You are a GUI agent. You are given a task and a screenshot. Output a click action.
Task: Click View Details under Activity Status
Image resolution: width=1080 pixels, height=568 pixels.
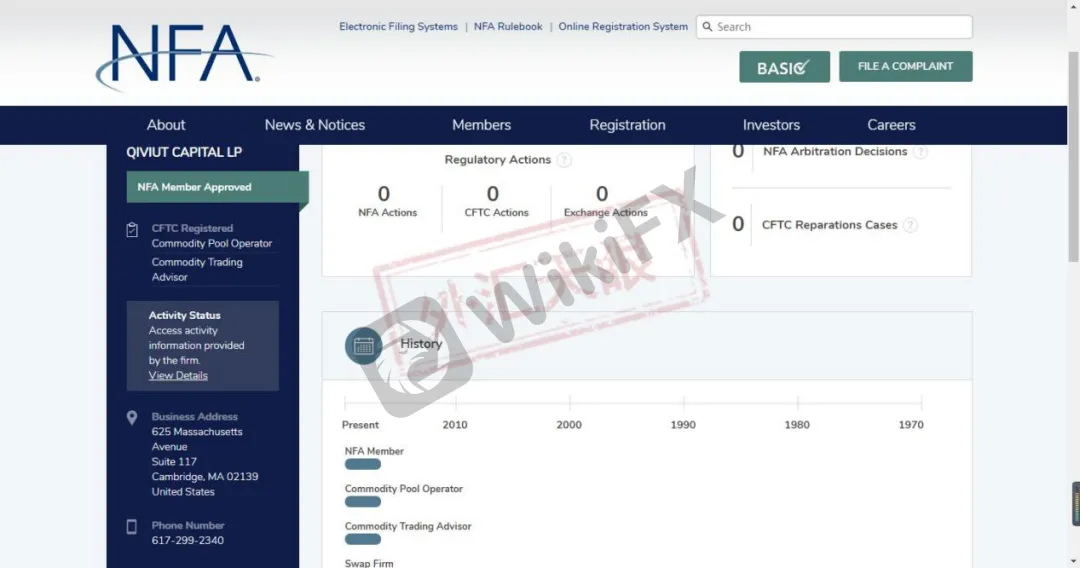[178, 376]
